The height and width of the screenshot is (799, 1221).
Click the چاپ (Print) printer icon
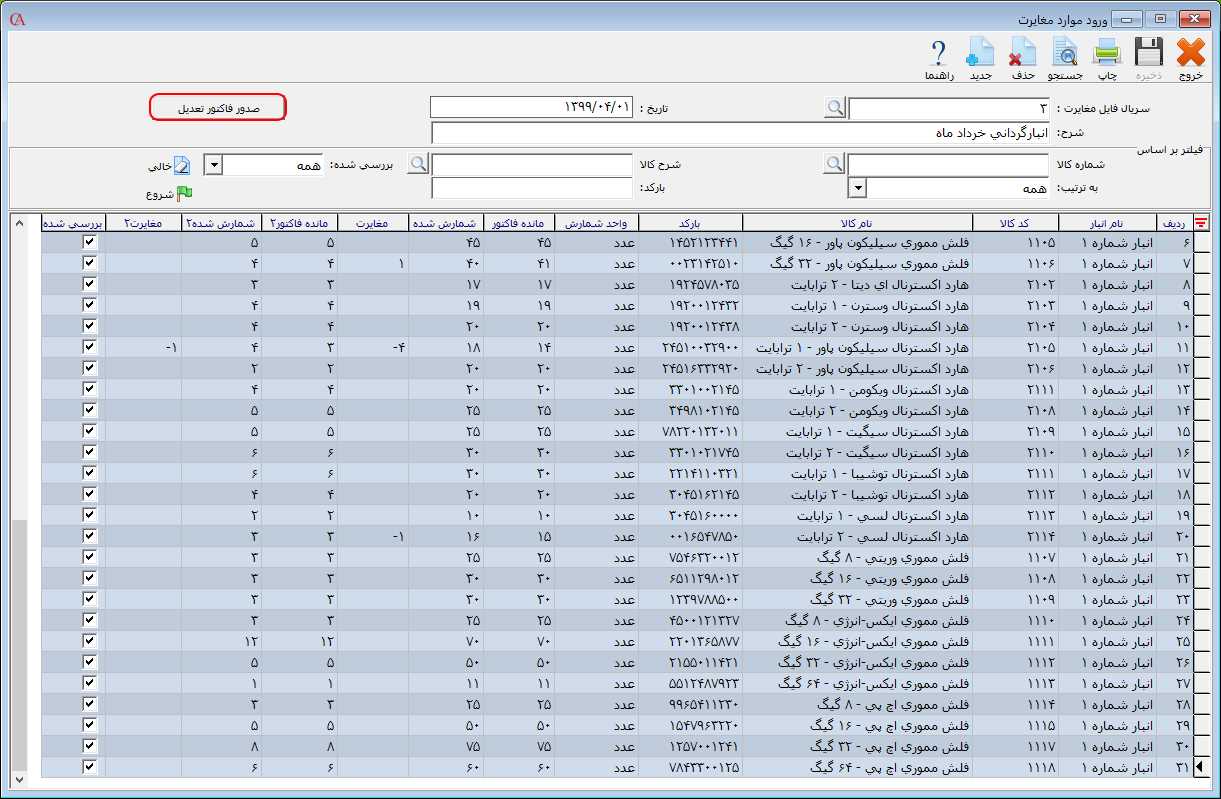pyautogui.click(x=1107, y=56)
